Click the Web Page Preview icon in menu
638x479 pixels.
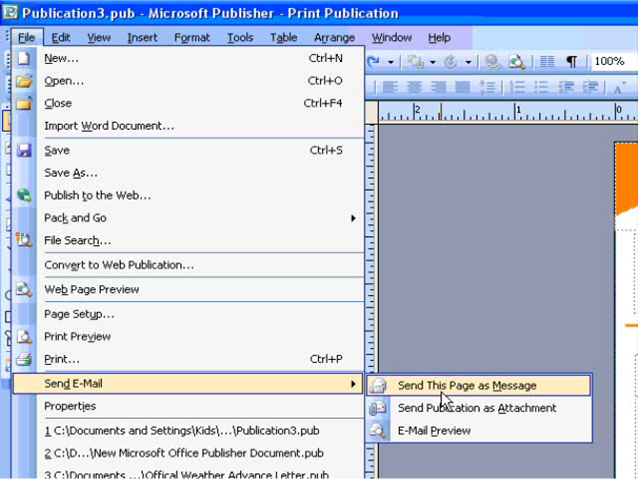(x=24, y=289)
